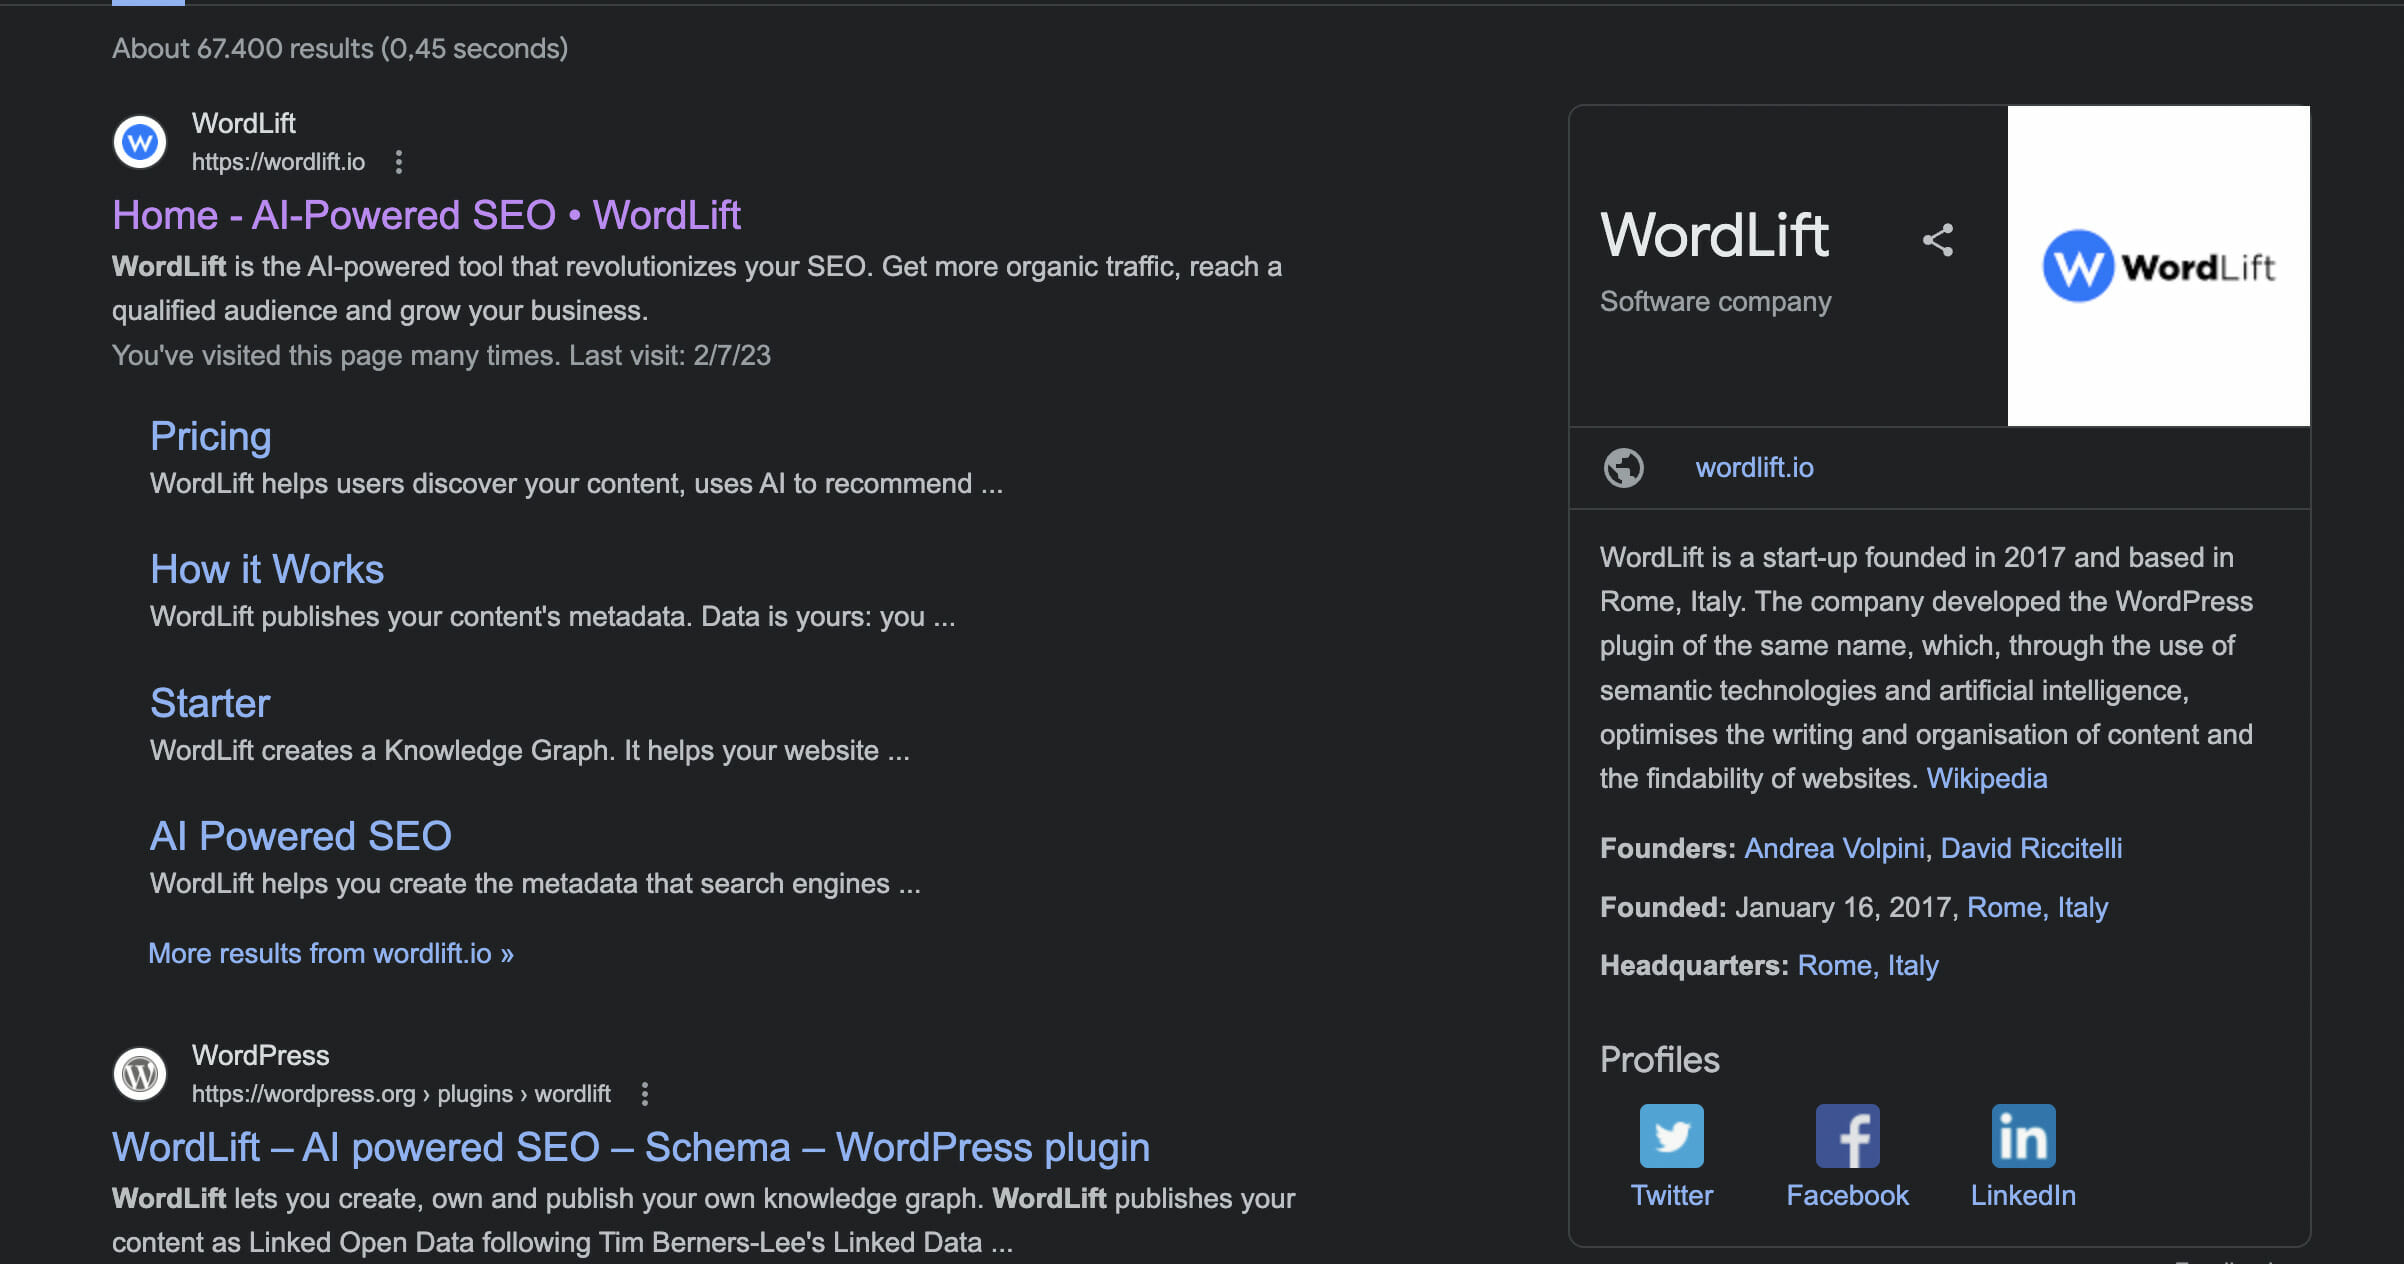2404x1264 pixels.
Task: Click 'WordLift creates a Knowledge Graph' snippet
Action: 530,750
